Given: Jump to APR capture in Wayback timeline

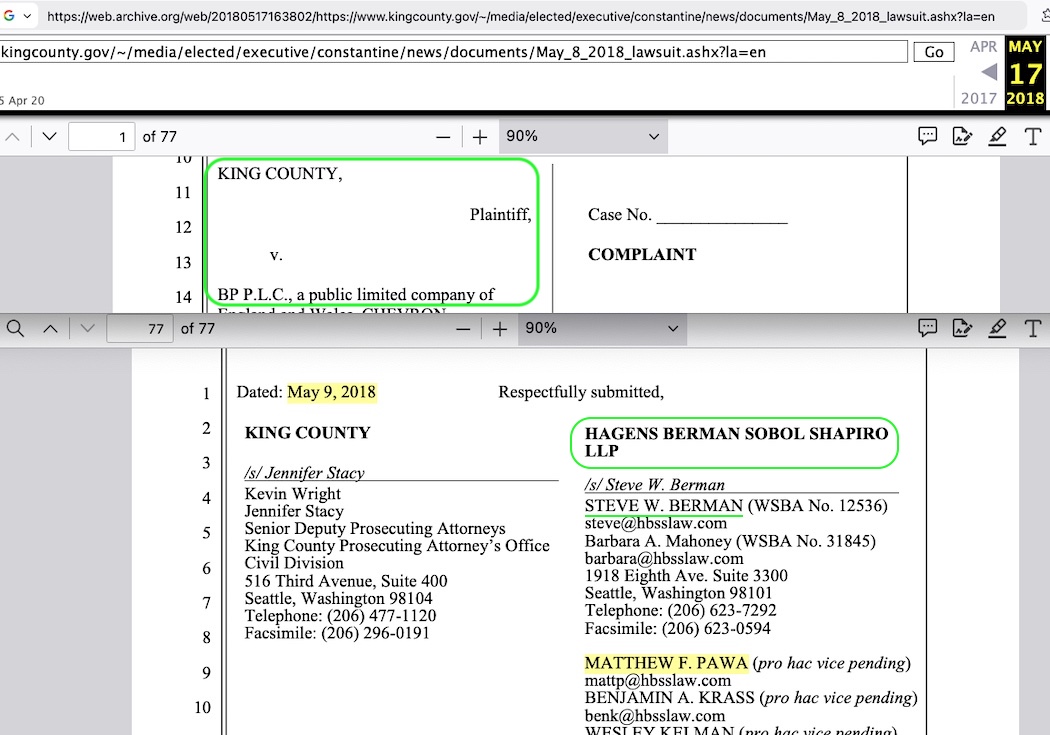Looking at the screenshot, I should point(983,47).
